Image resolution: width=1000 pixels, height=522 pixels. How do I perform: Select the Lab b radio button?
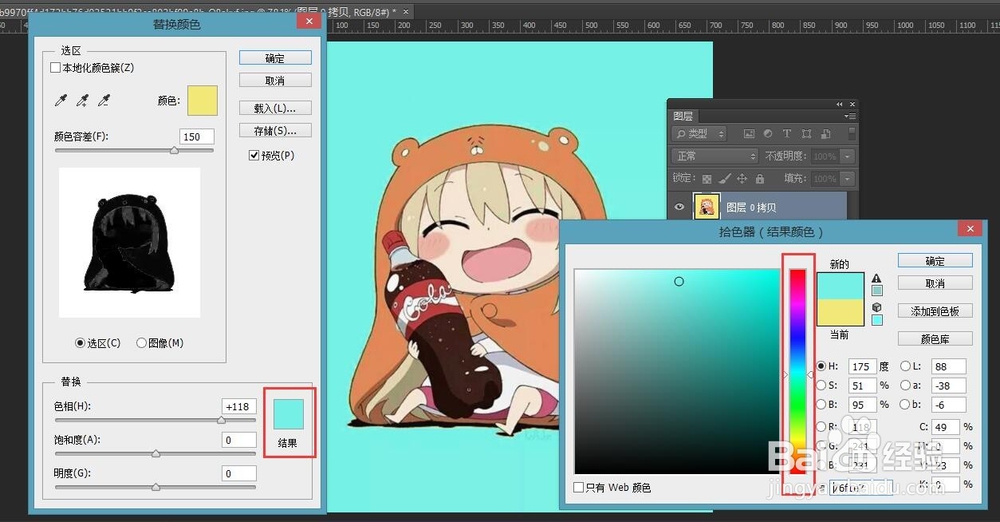905,405
